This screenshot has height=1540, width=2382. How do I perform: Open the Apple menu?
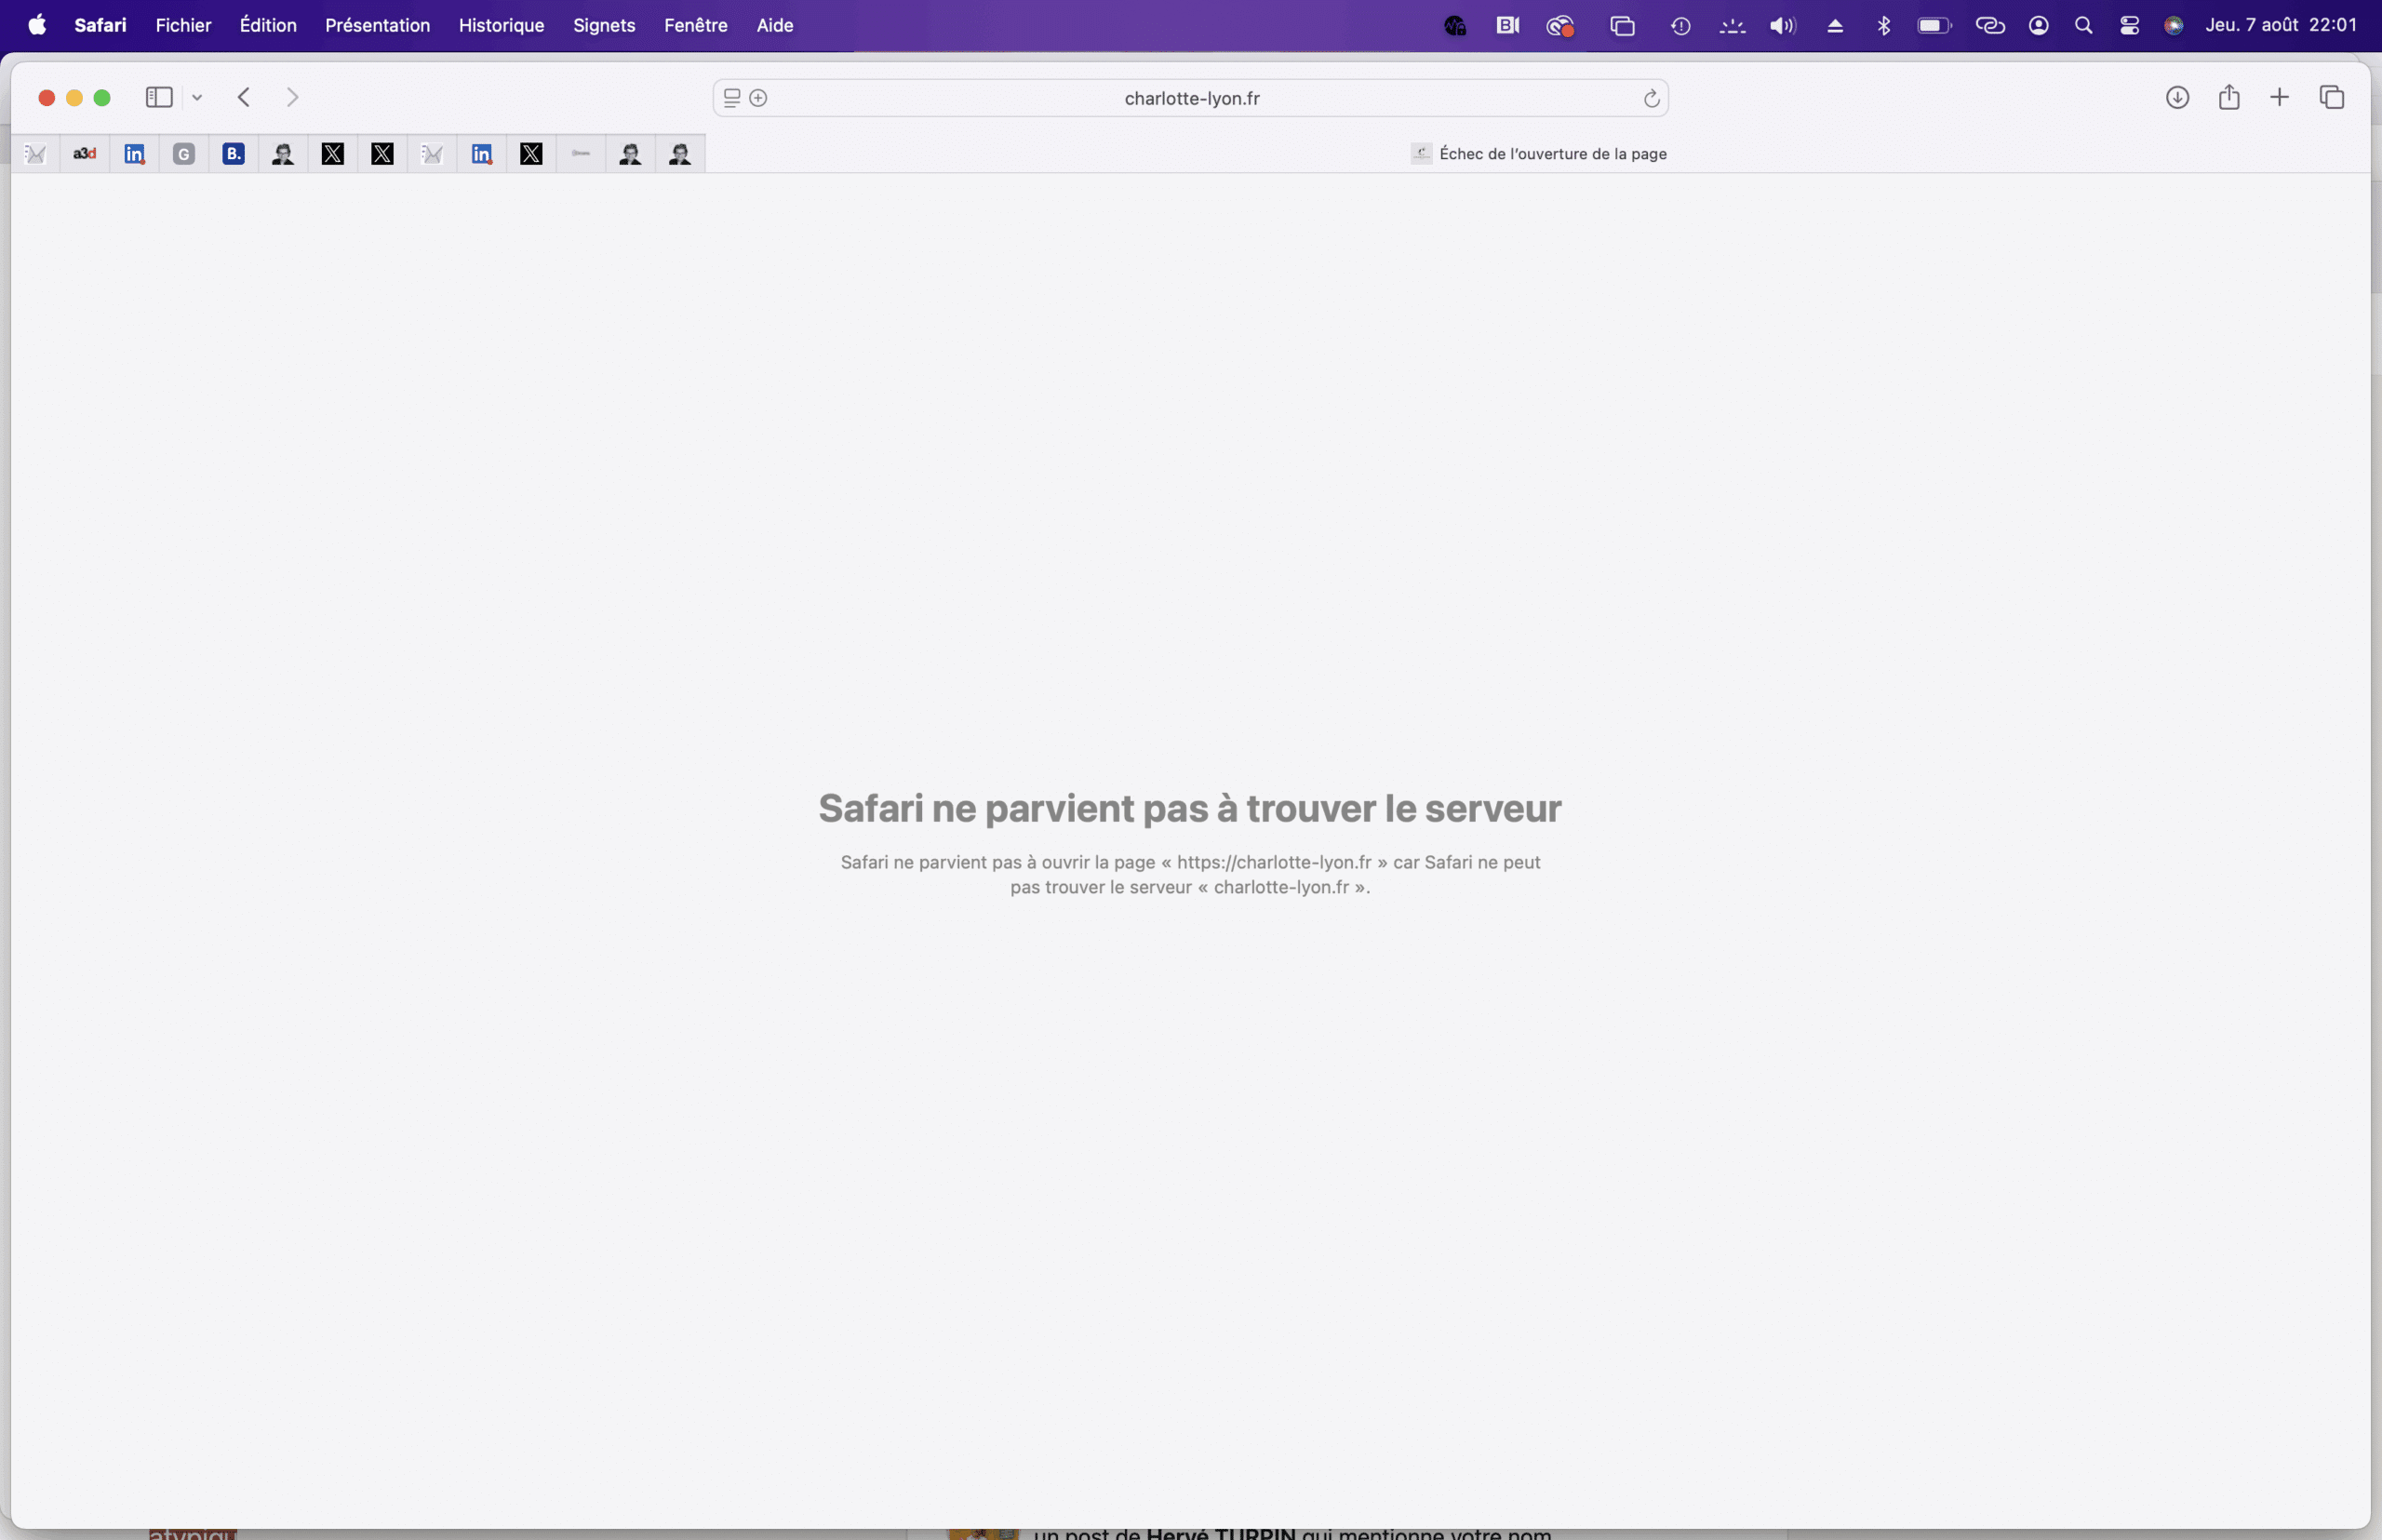pyautogui.click(x=37, y=25)
